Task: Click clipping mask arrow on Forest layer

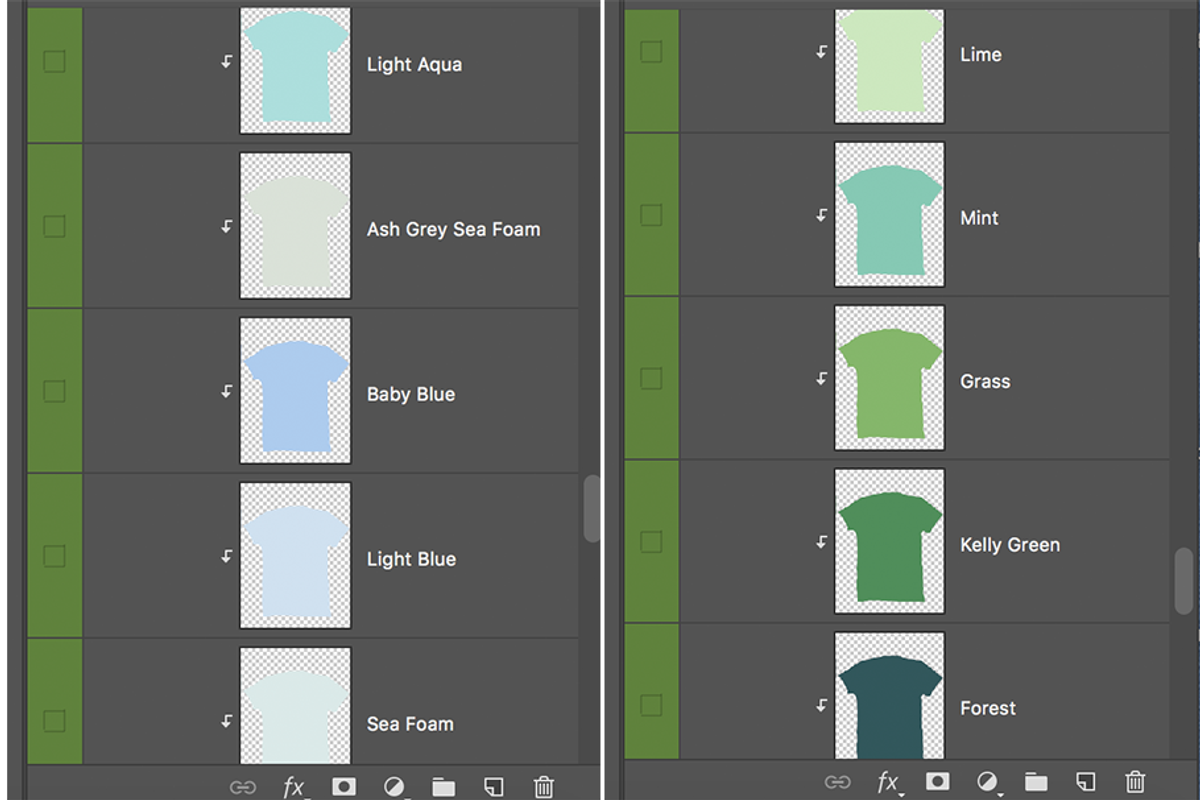Action: click(x=822, y=705)
